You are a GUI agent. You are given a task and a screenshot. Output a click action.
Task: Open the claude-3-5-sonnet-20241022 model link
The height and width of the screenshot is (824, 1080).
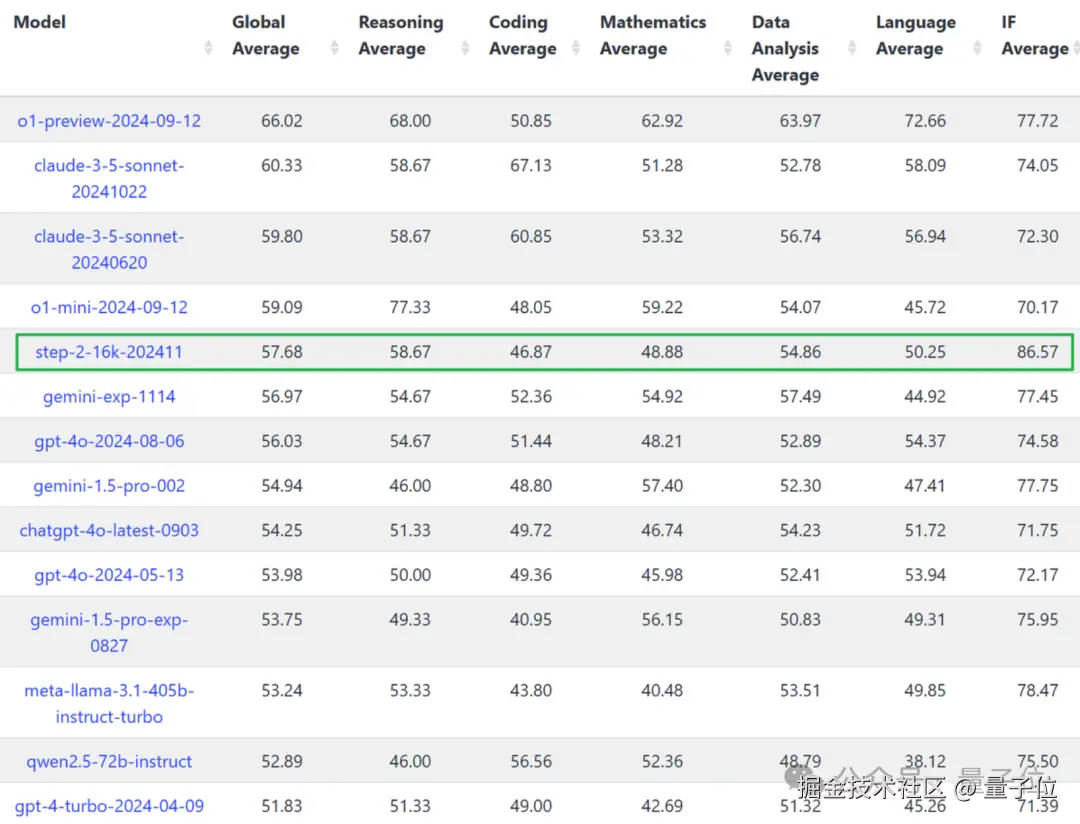pyautogui.click(x=109, y=178)
